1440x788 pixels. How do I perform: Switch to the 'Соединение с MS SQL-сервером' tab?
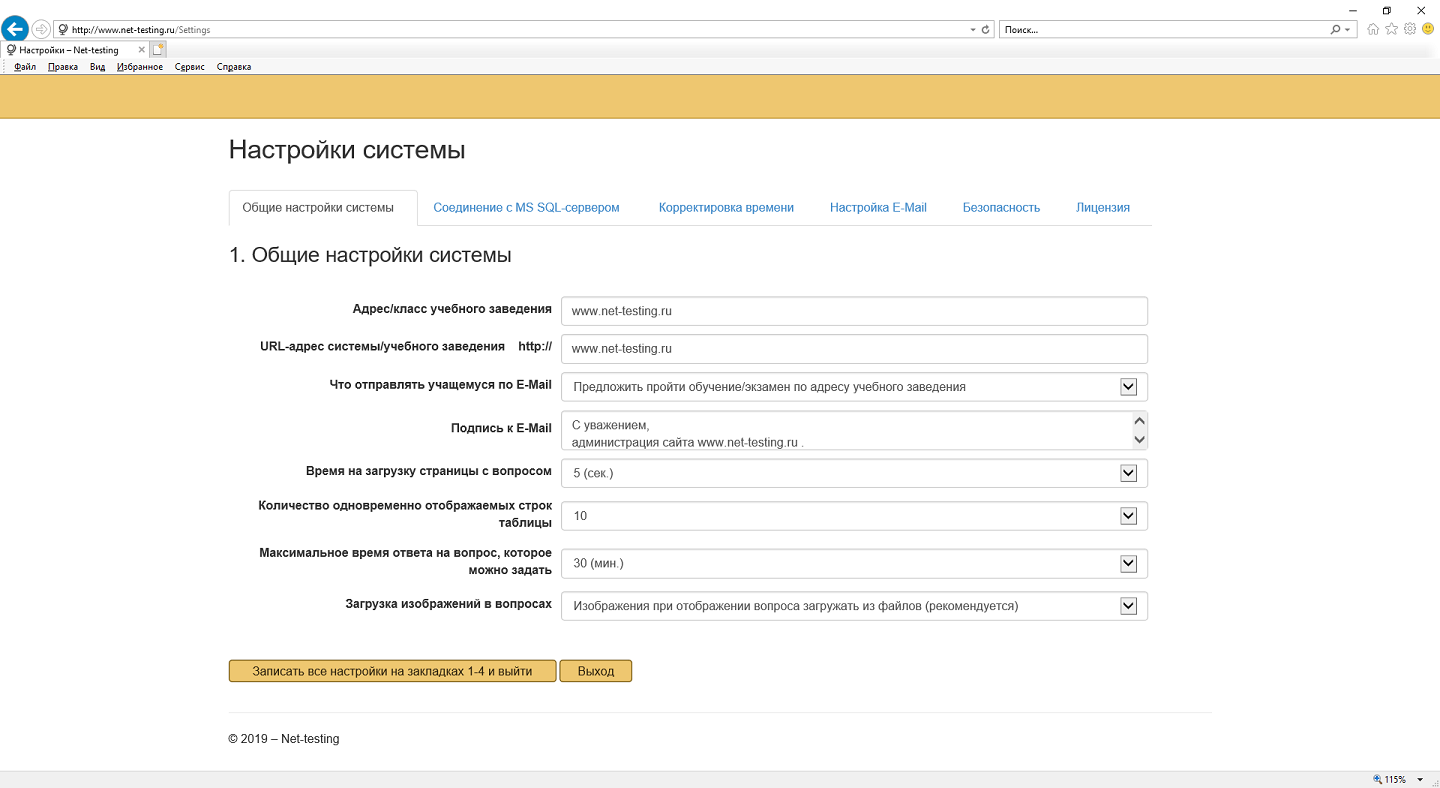pos(526,208)
